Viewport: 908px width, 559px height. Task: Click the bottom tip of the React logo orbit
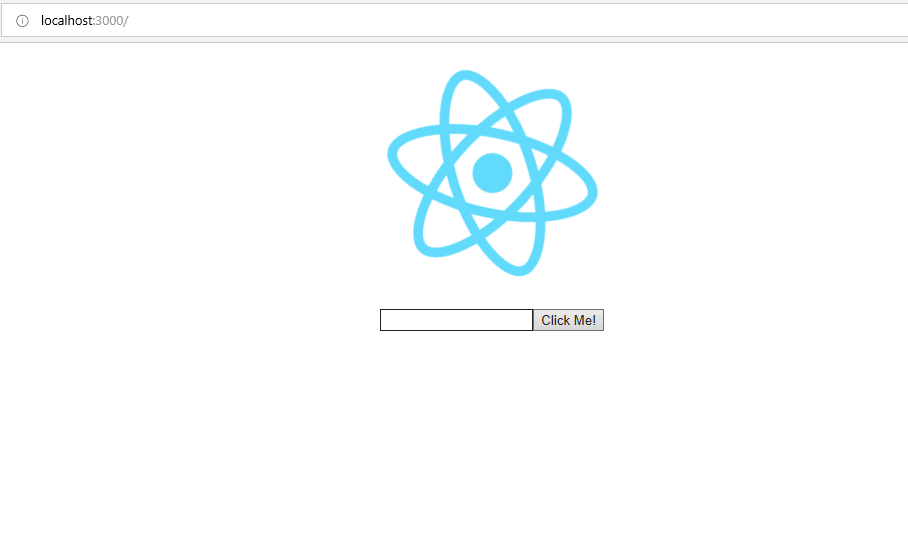click(x=519, y=271)
